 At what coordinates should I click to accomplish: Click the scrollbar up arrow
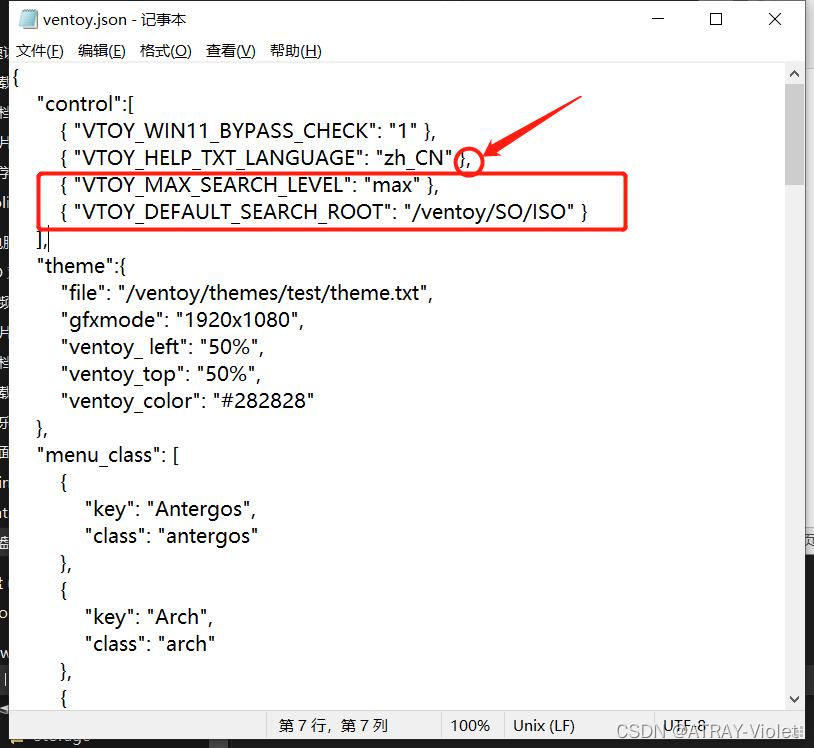tap(794, 74)
